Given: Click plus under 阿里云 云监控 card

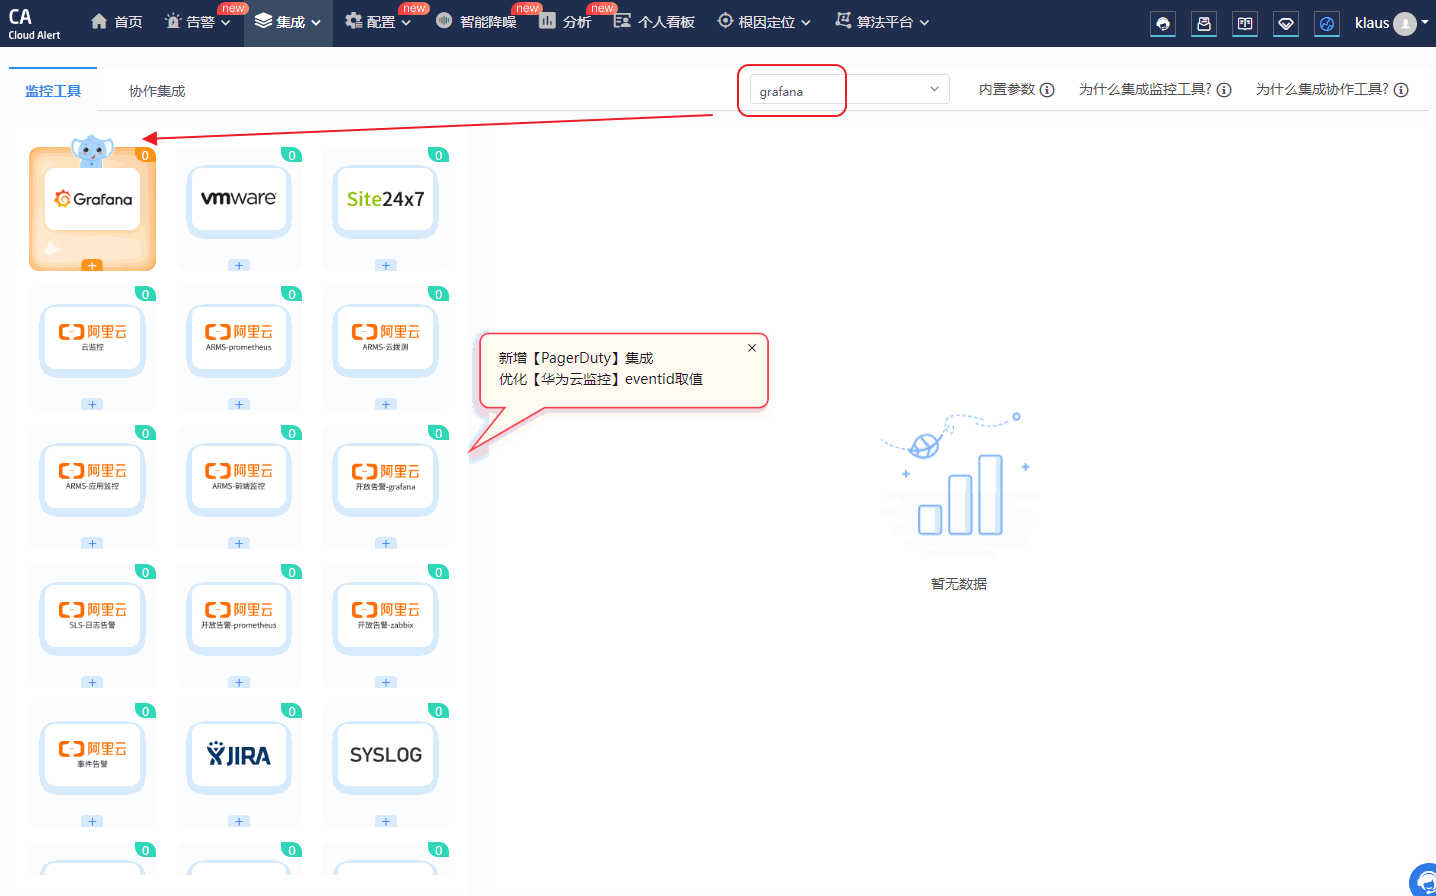Looking at the screenshot, I should [x=92, y=405].
